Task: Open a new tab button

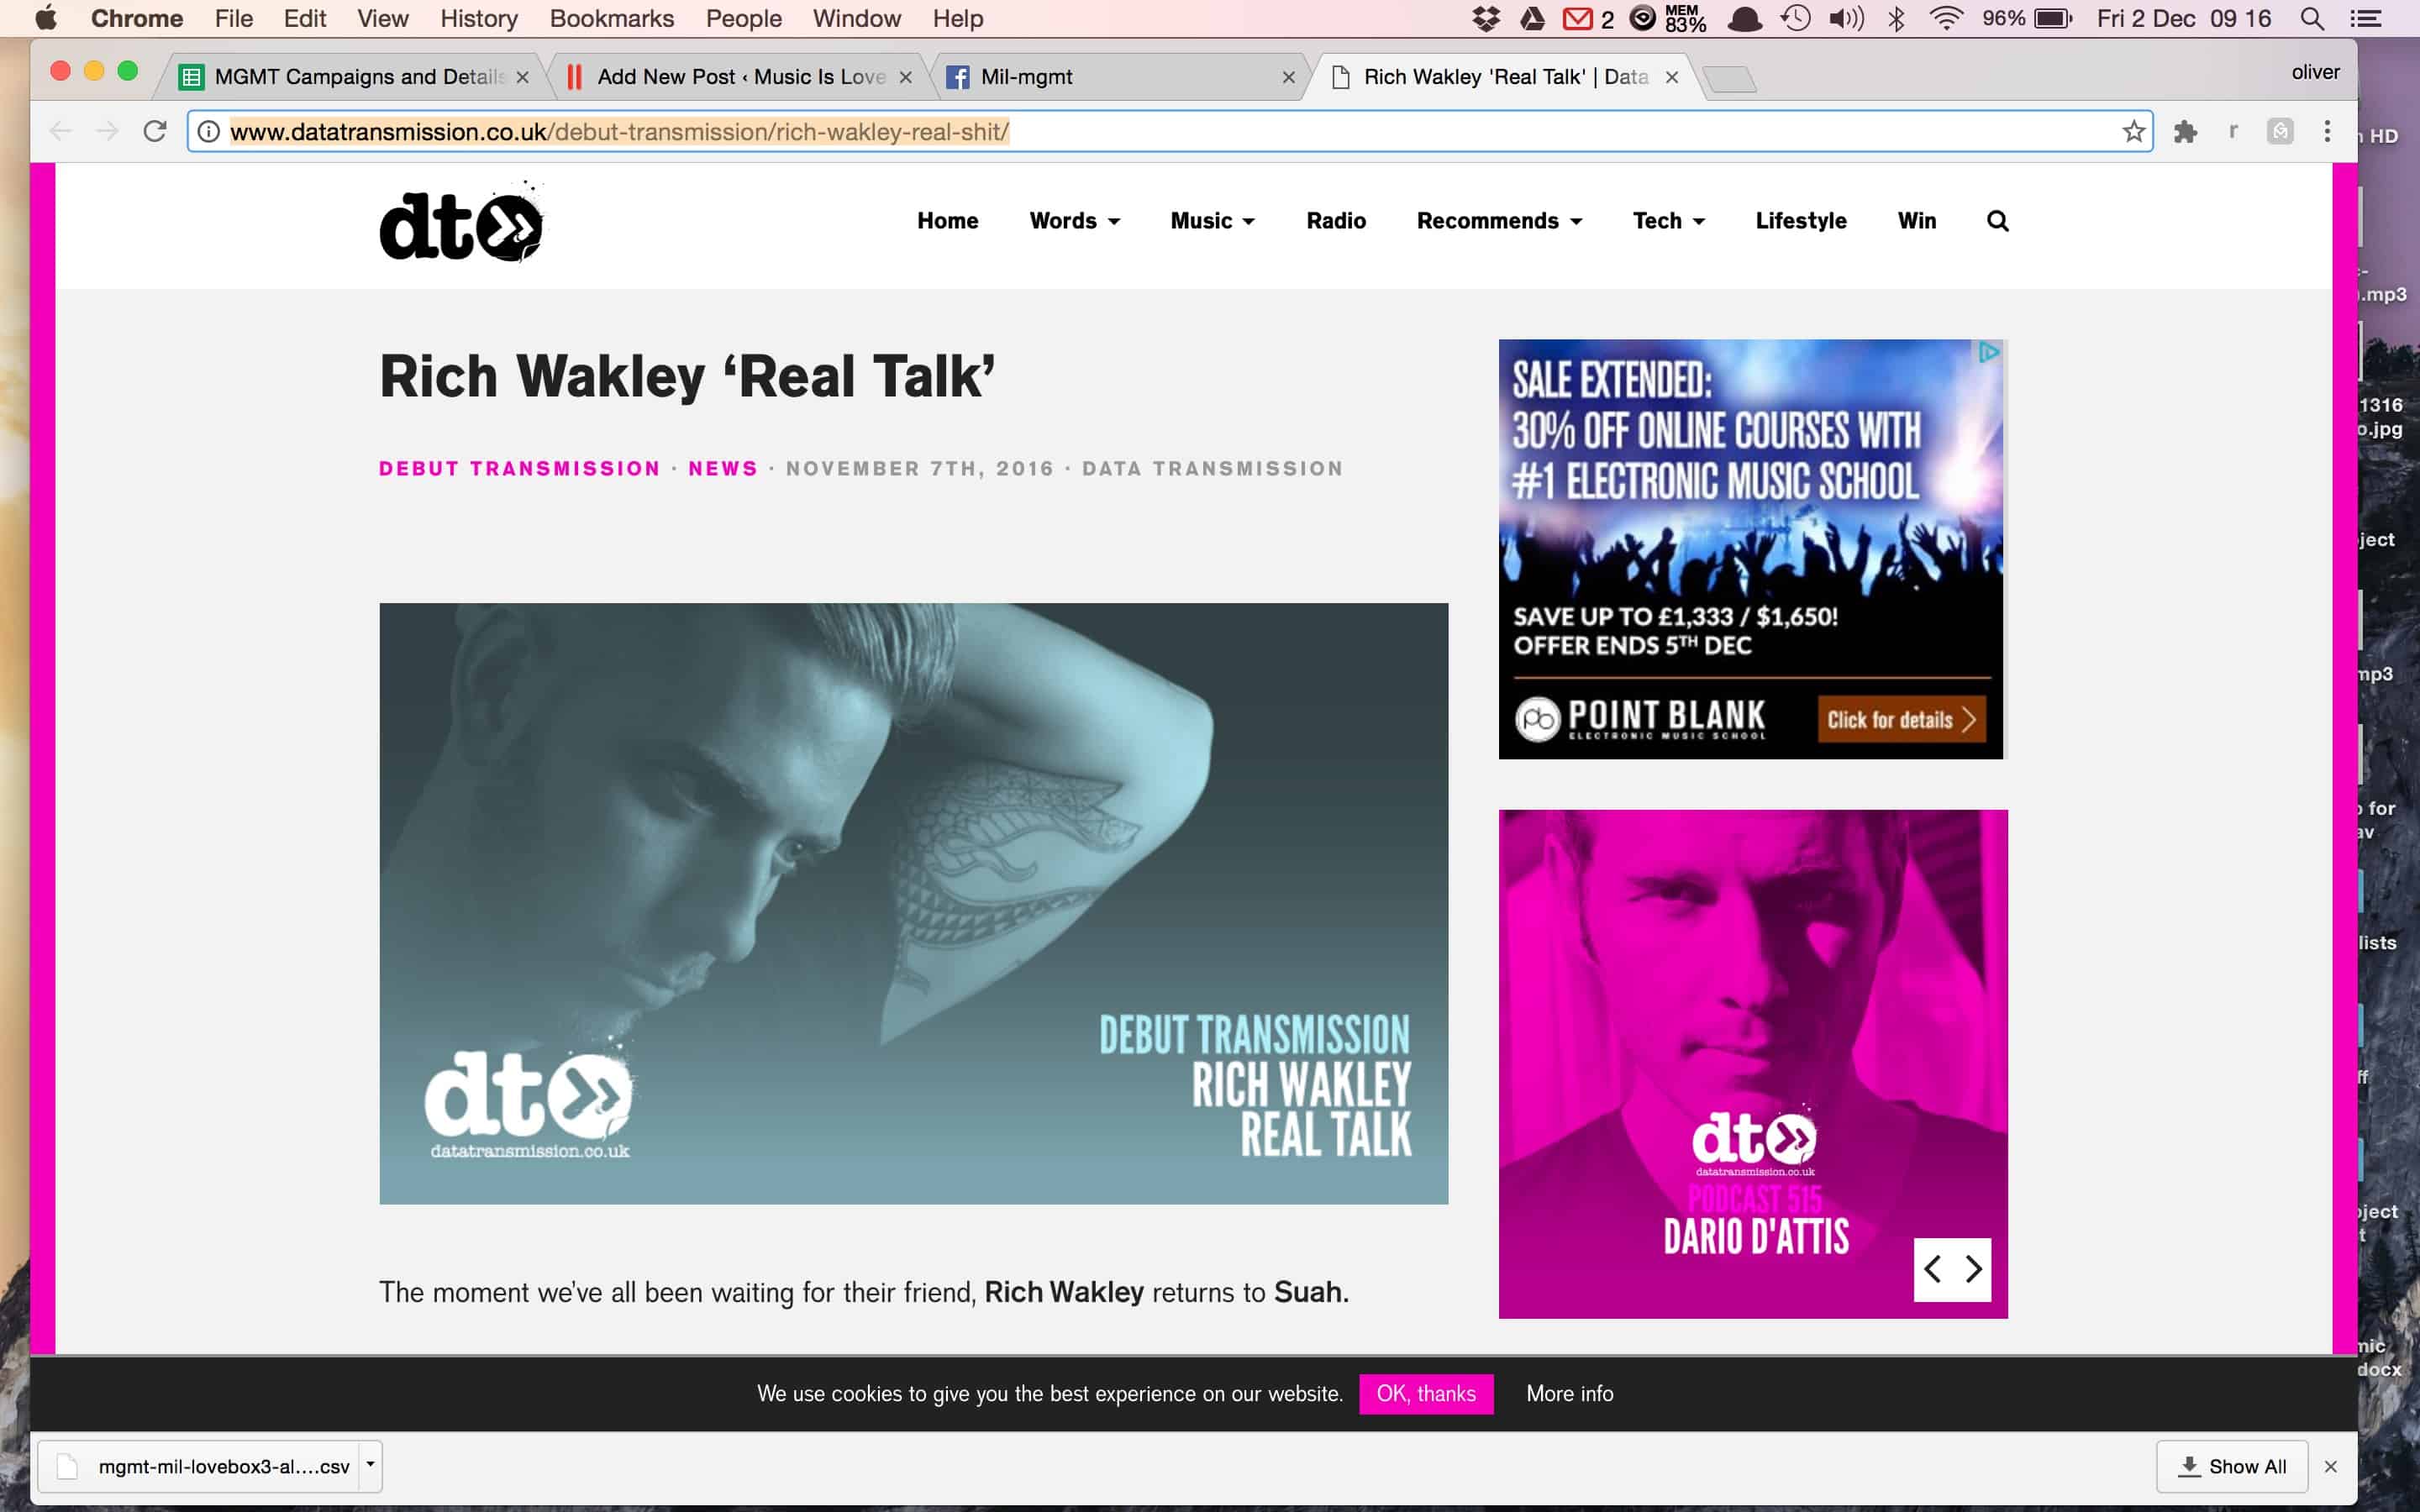Action: (1729, 79)
